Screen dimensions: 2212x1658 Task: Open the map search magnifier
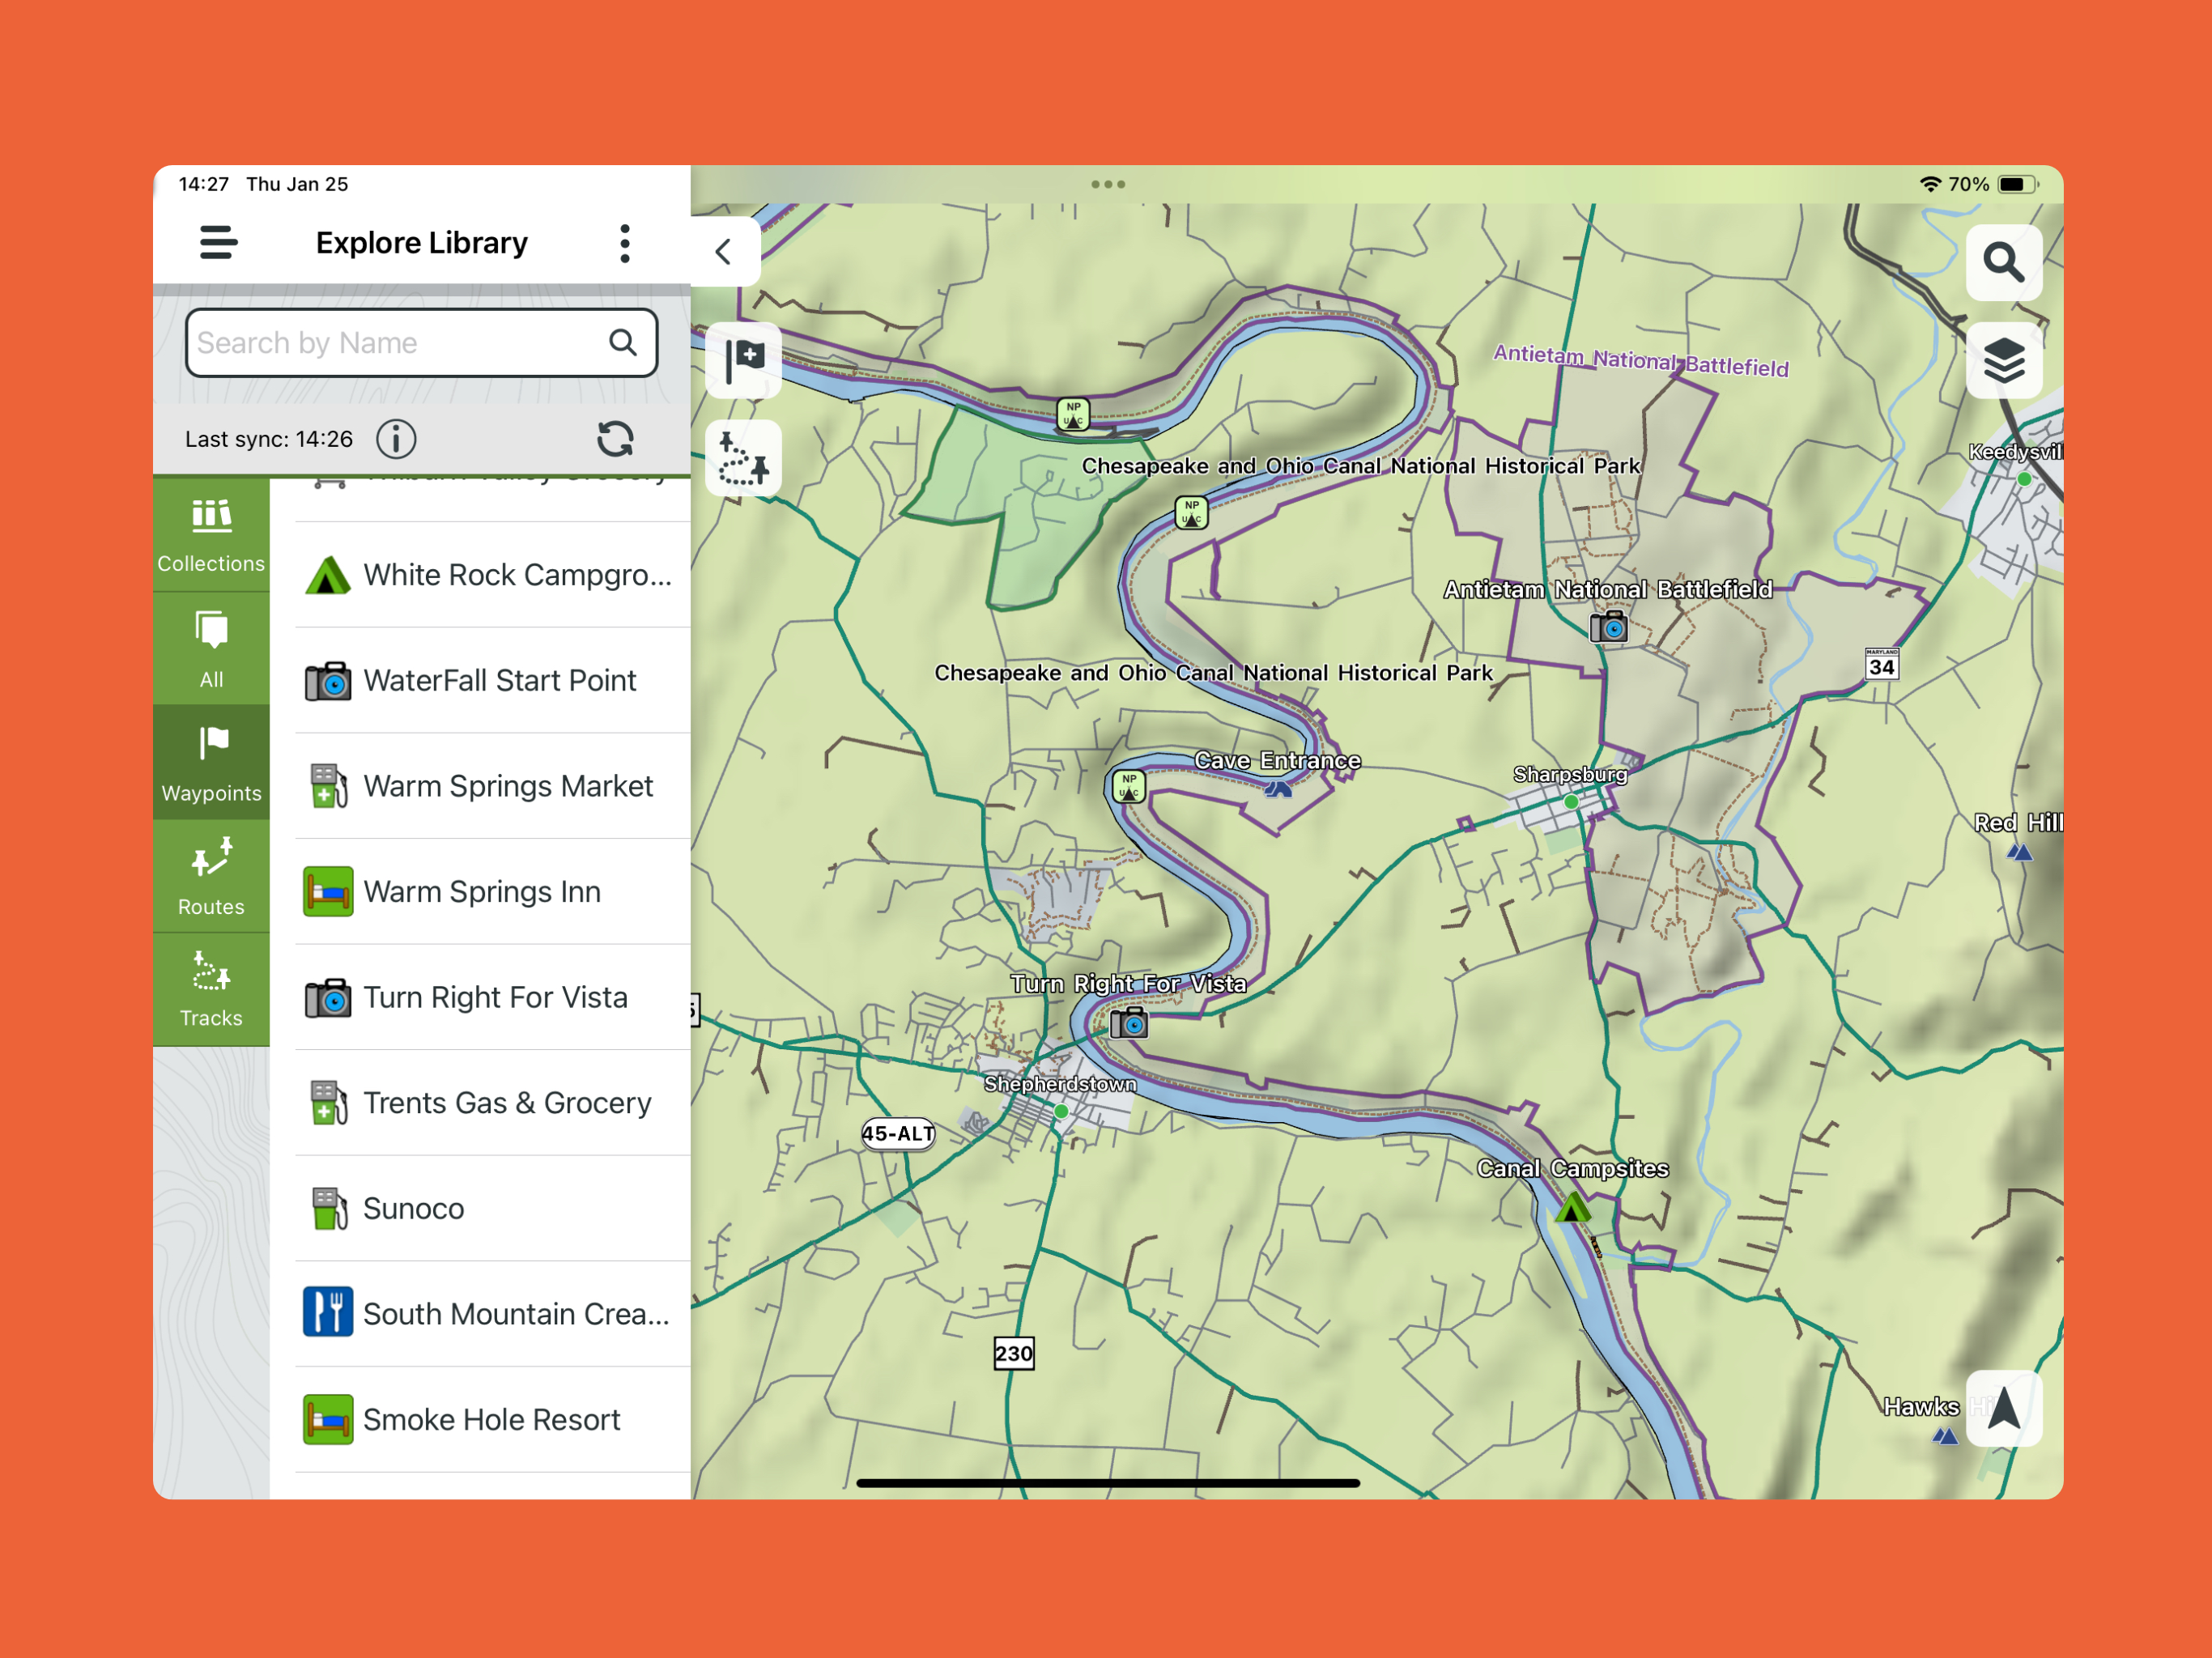click(x=2003, y=262)
